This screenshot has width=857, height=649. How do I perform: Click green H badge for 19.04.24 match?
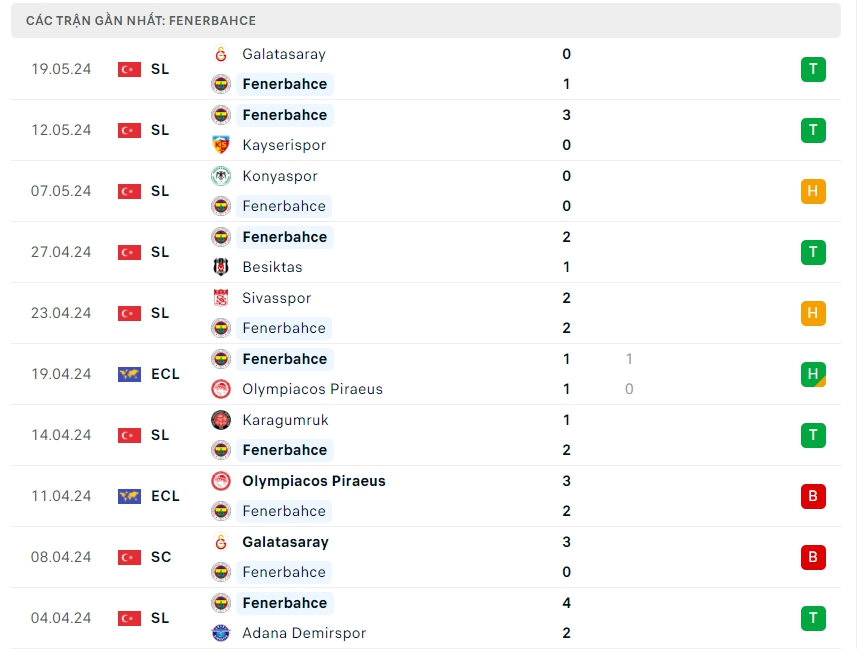[x=813, y=374]
